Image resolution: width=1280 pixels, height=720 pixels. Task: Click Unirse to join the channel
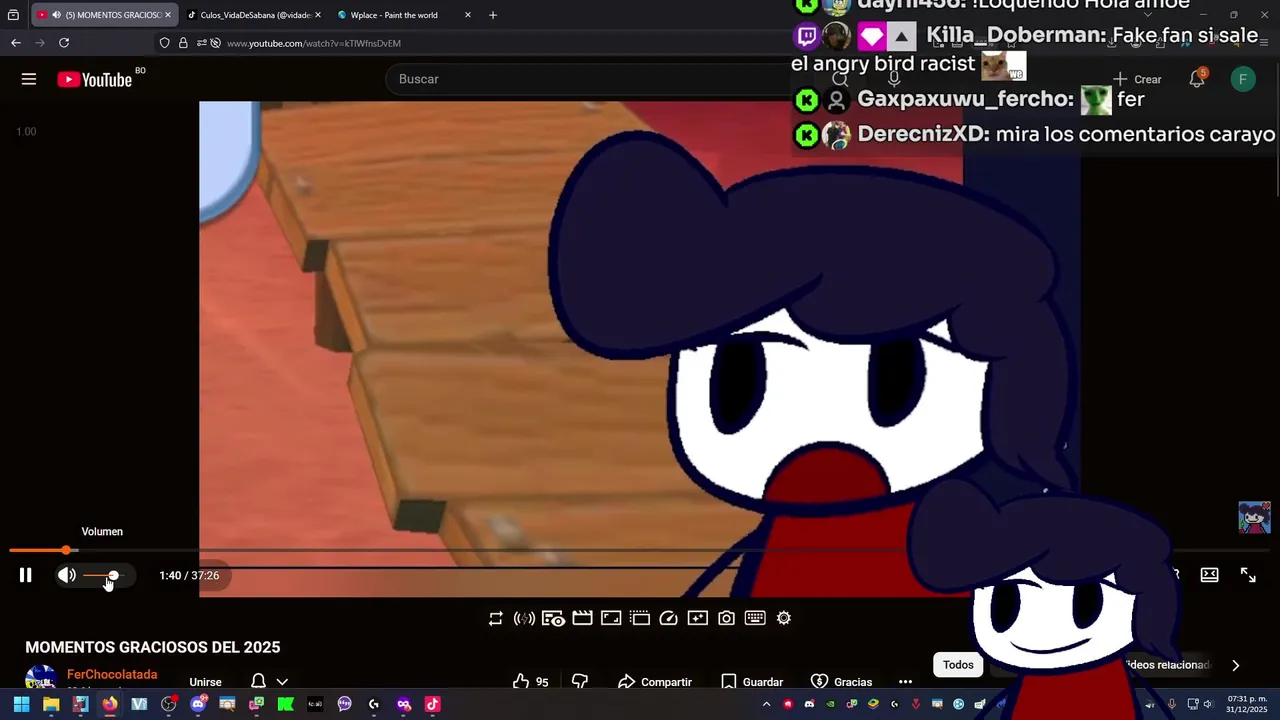click(206, 682)
